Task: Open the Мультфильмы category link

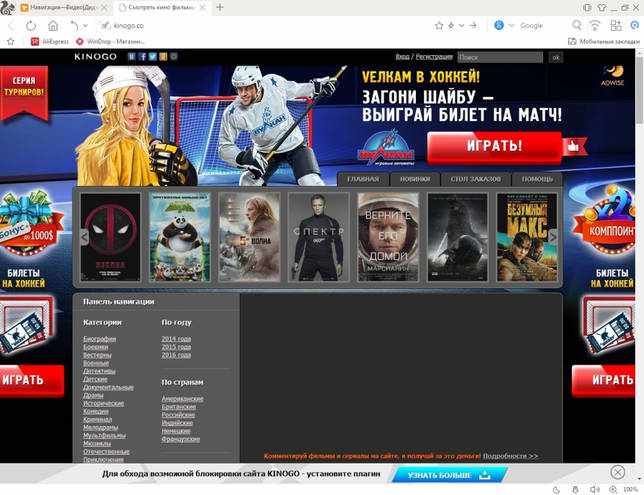Action: (x=104, y=435)
